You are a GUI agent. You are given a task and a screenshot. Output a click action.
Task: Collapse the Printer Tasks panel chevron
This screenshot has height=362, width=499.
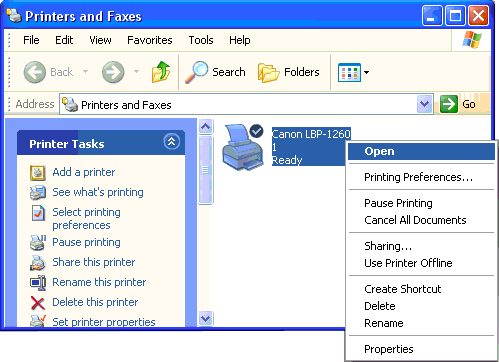172,142
